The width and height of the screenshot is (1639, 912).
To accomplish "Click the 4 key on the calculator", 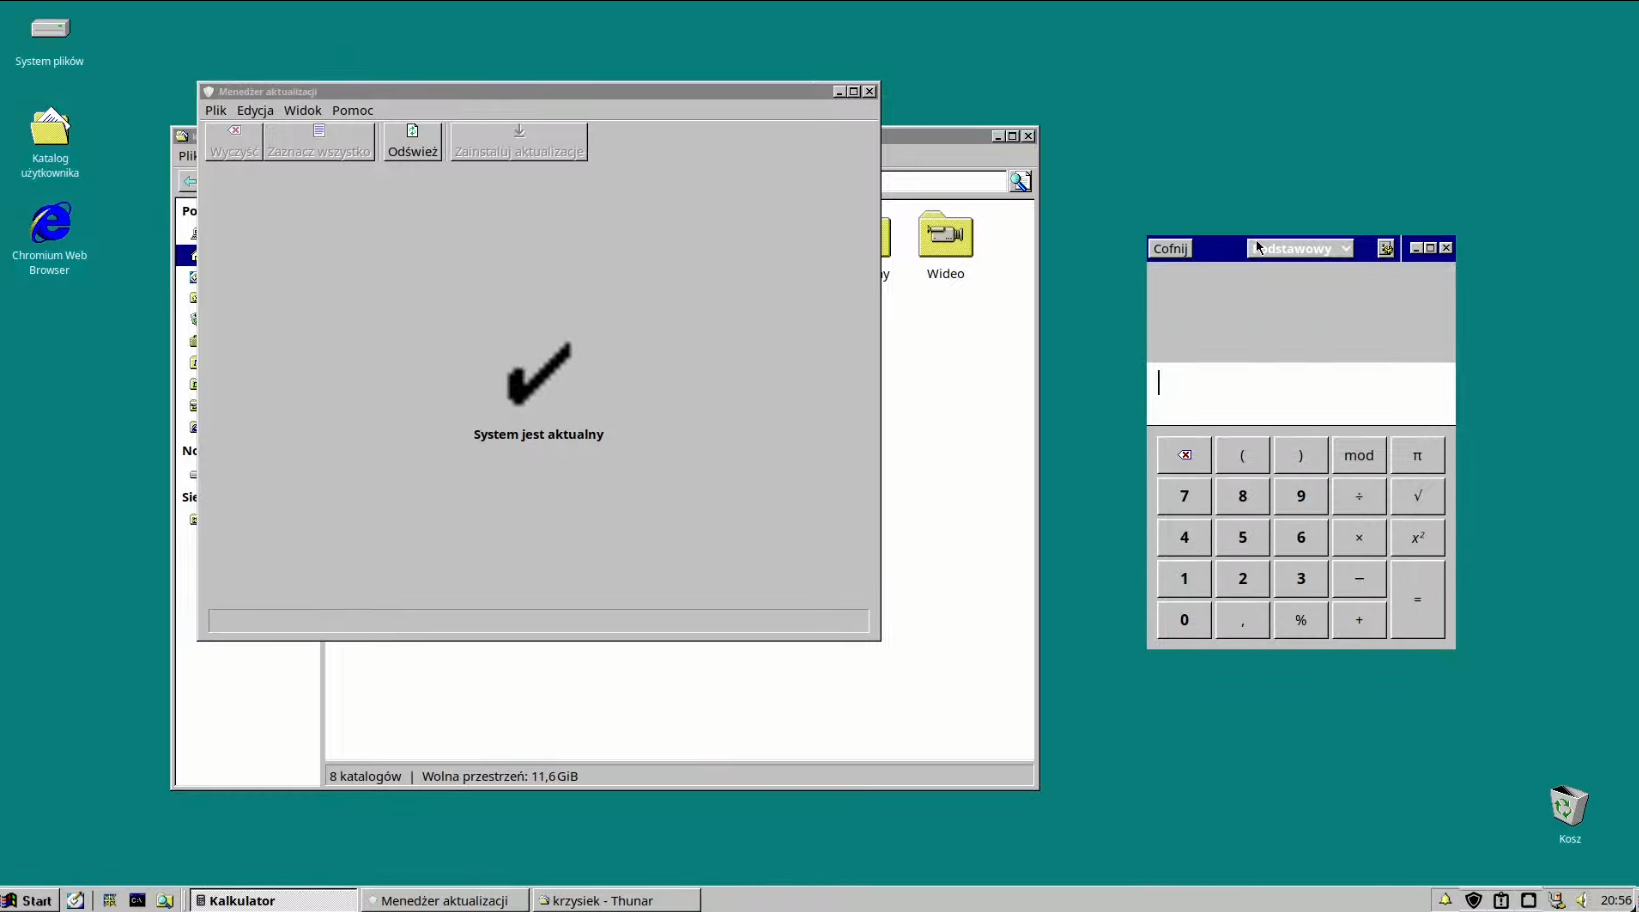I will tap(1184, 537).
